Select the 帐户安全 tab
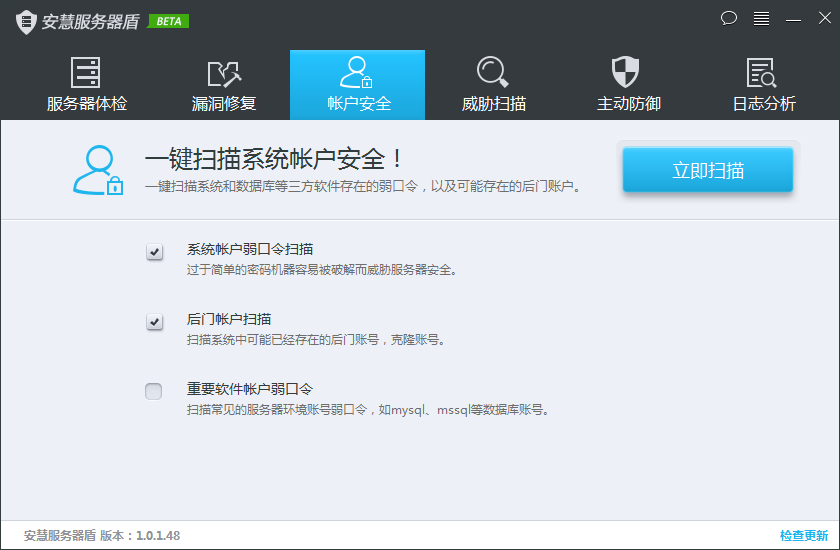 (357, 85)
